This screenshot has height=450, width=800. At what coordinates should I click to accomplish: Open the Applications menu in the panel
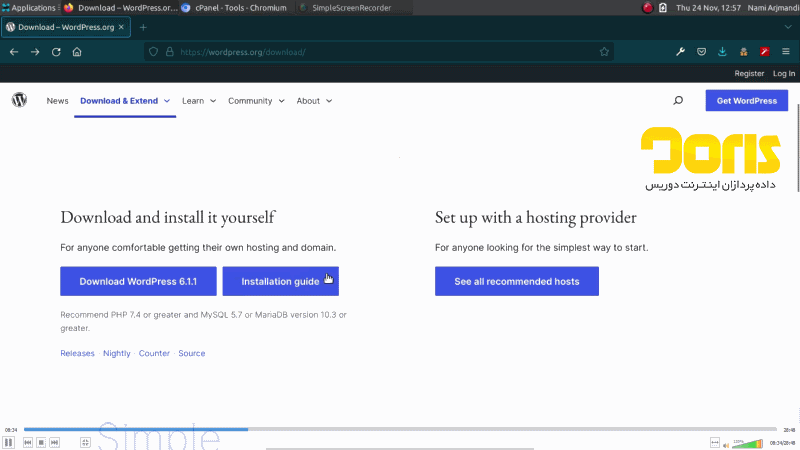click(29, 8)
